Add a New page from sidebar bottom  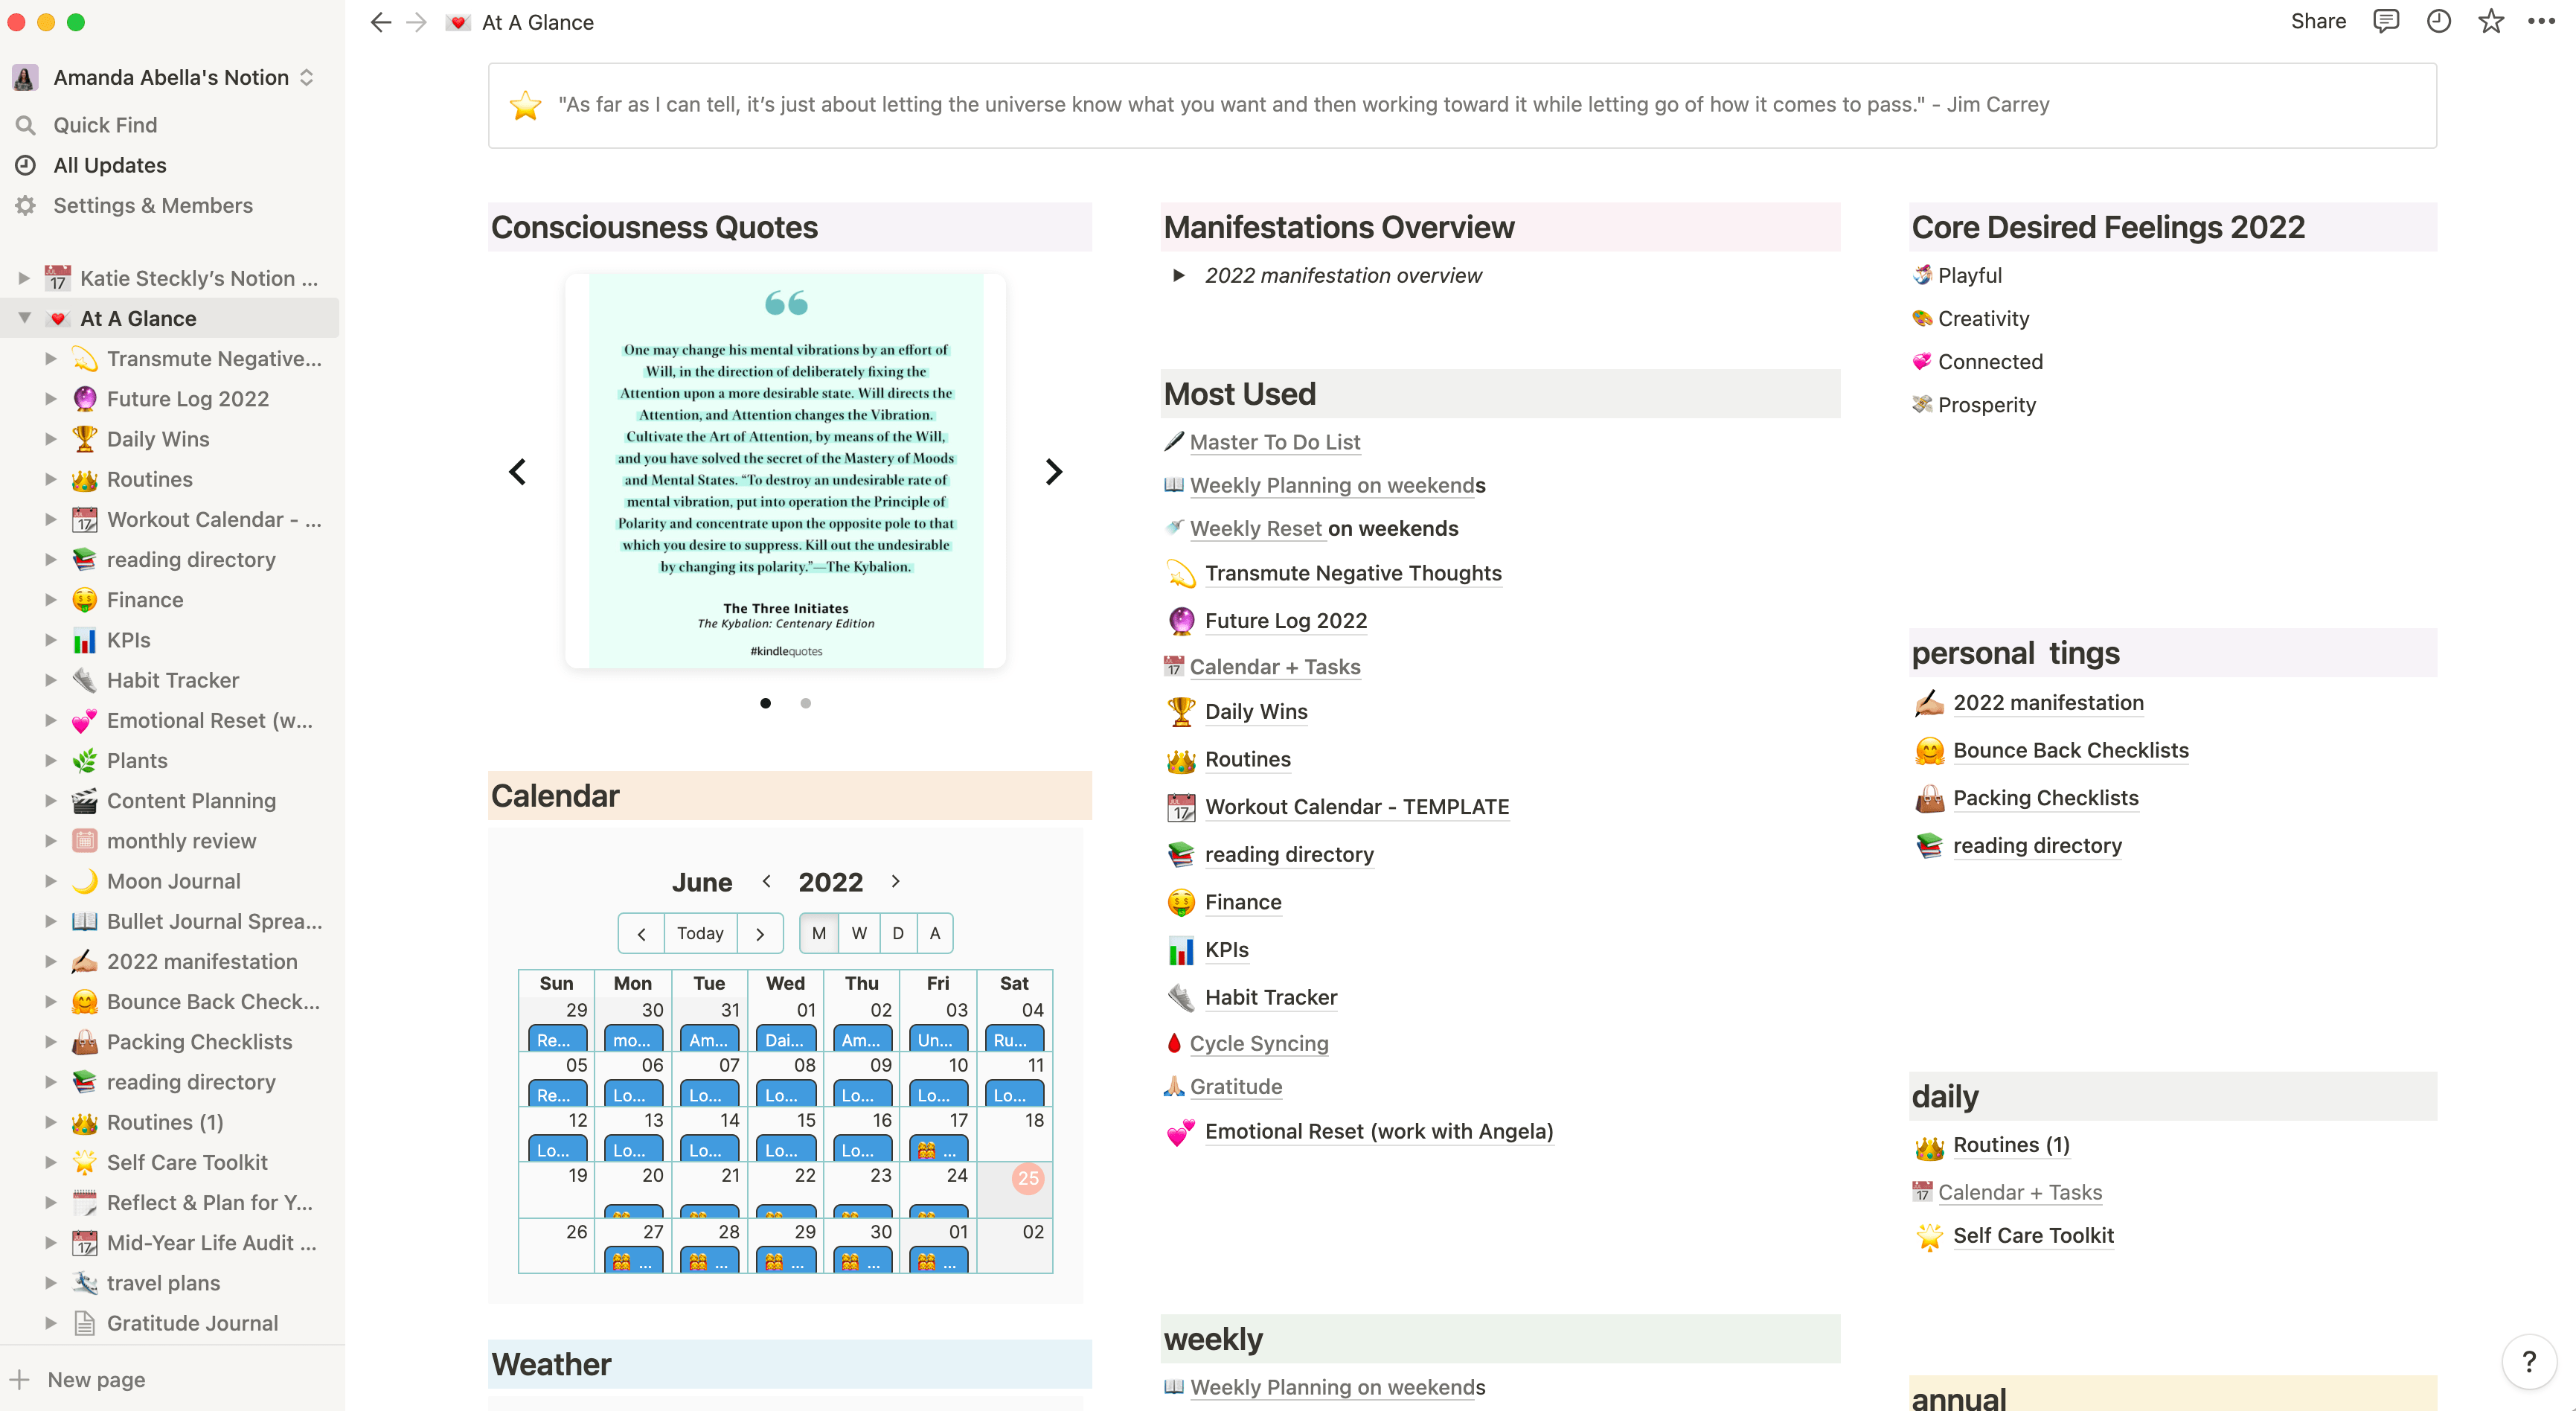point(95,1380)
